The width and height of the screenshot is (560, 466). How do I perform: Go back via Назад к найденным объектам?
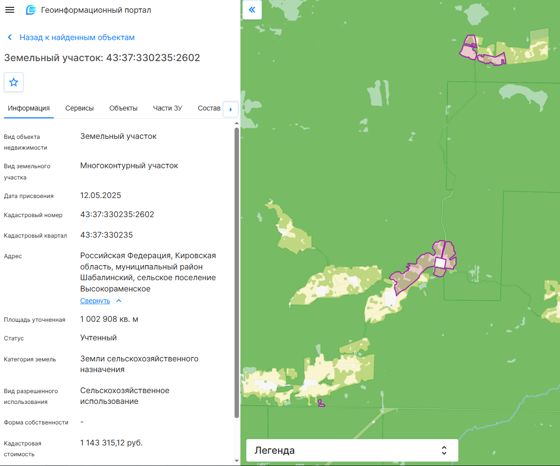[x=77, y=37]
